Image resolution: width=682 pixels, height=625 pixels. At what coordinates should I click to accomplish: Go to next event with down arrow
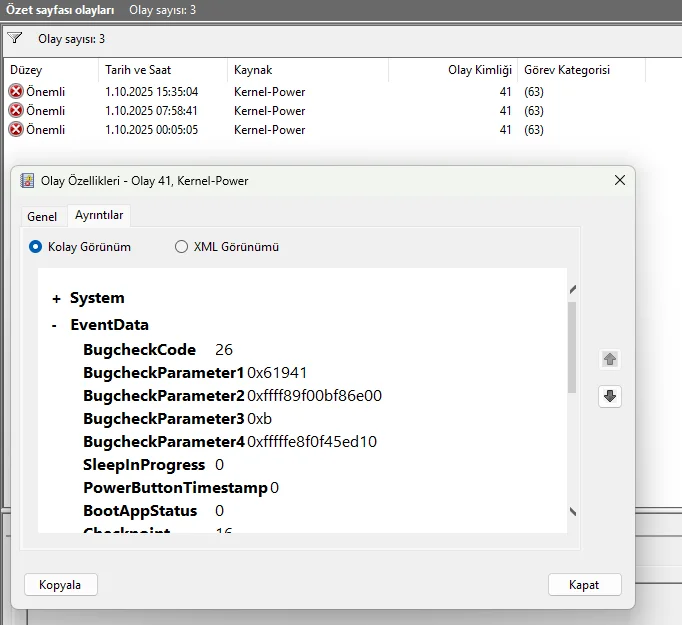[610, 396]
